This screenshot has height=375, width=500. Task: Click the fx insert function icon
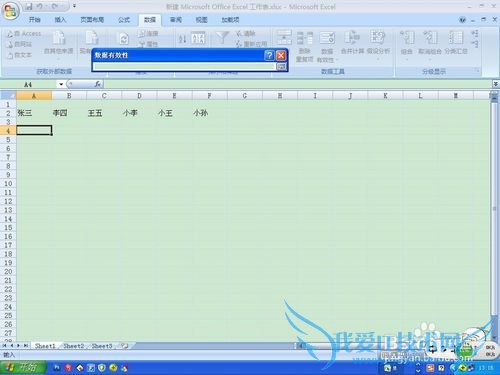(98, 84)
